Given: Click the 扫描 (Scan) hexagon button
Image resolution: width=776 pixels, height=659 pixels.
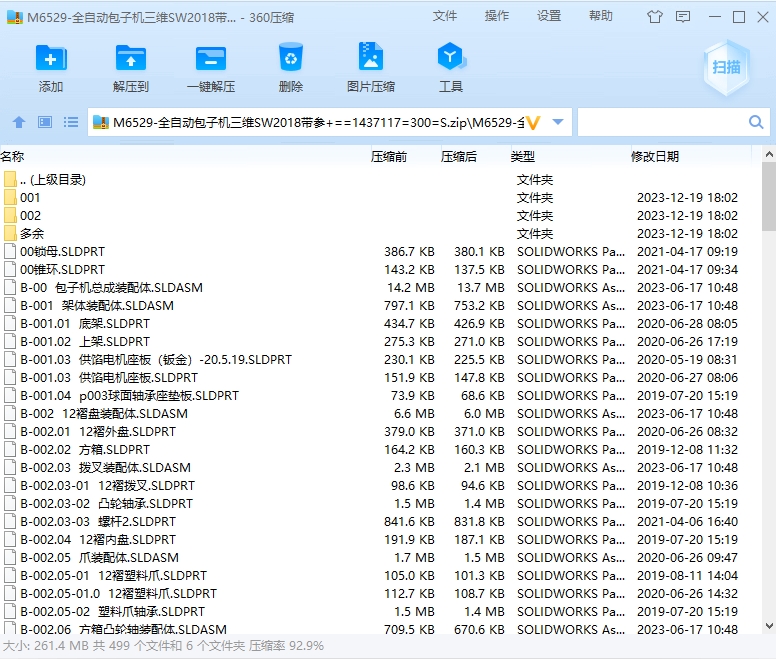Looking at the screenshot, I should pyautogui.click(x=726, y=68).
